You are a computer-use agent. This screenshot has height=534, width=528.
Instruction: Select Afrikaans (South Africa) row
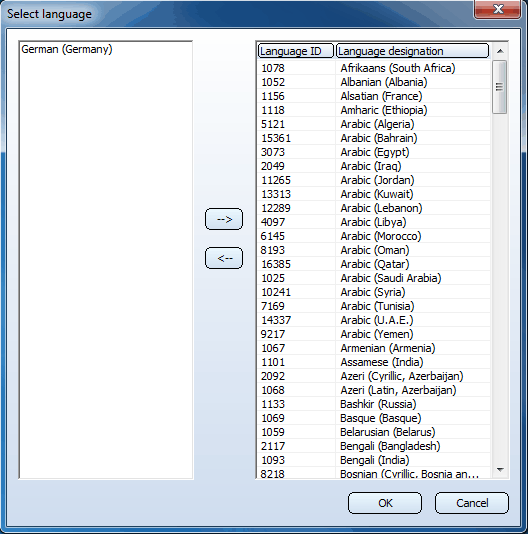pyautogui.click(x=374, y=68)
